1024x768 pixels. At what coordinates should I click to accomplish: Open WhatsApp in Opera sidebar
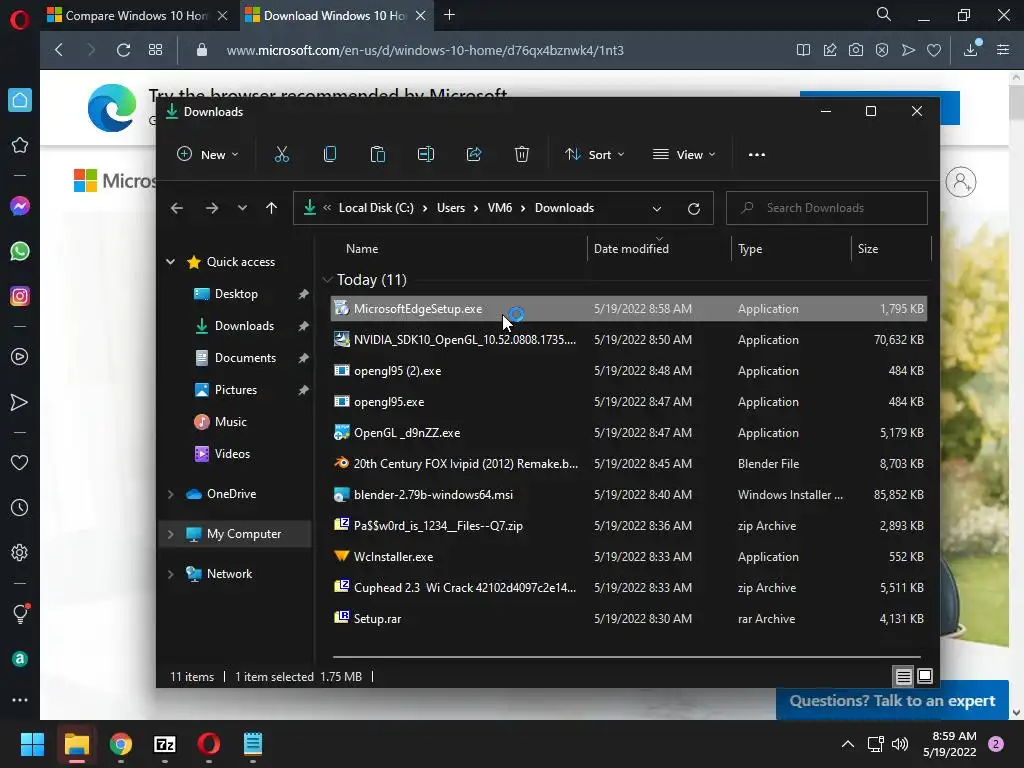[x=20, y=251]
